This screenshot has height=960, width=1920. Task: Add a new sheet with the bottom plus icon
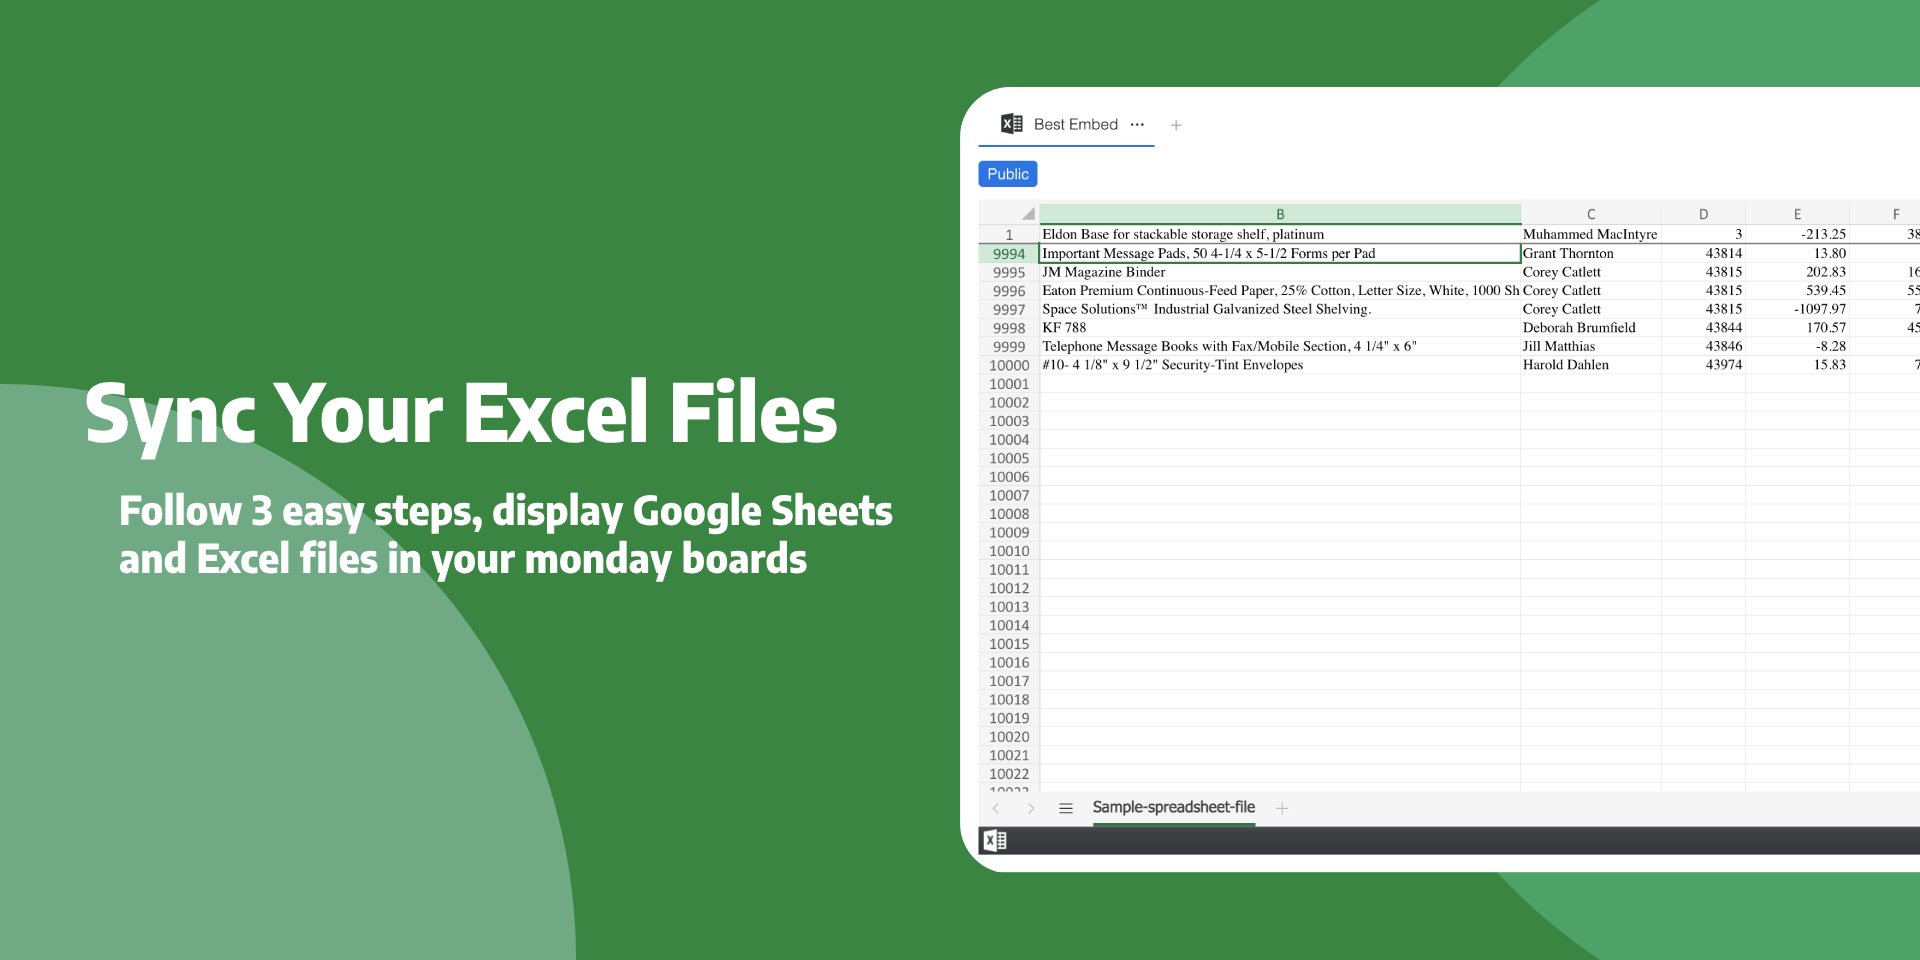point(1282,808)
